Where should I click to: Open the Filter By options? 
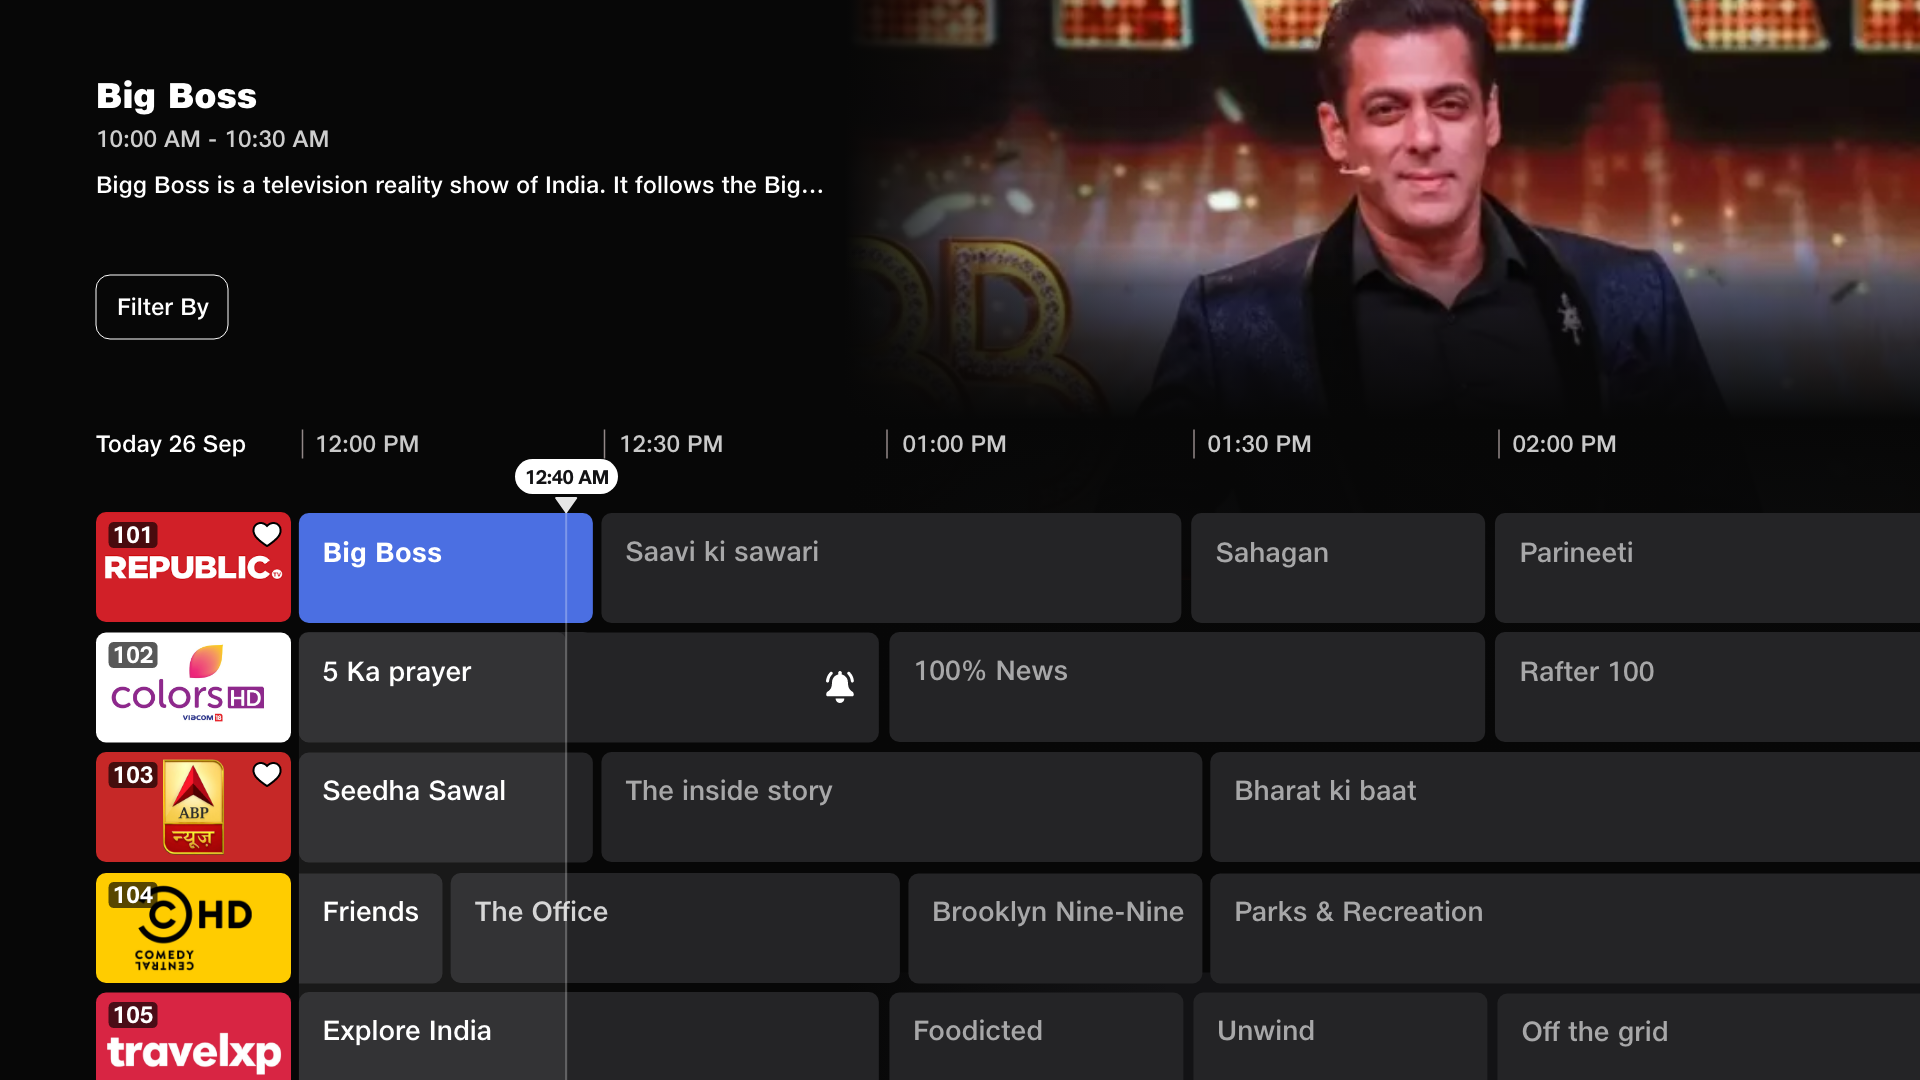tap(161, 307)
